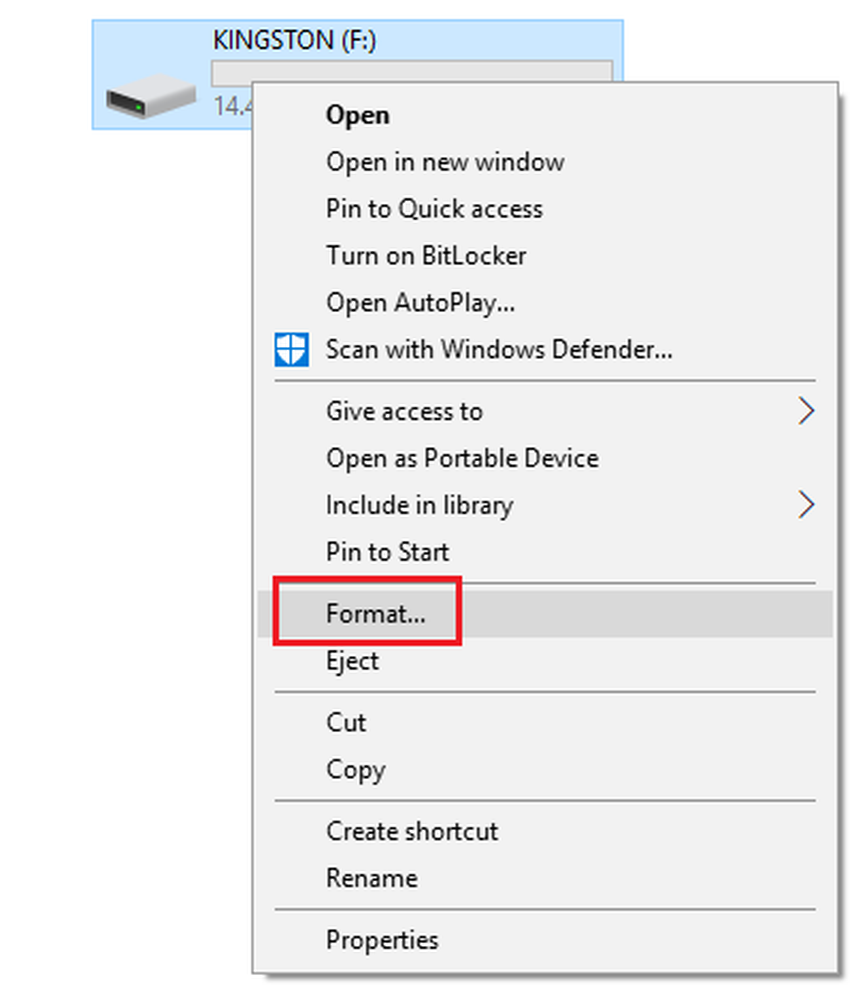Choose Eject from the menu
852x1000 pixels.
click(x=545, y=661)
